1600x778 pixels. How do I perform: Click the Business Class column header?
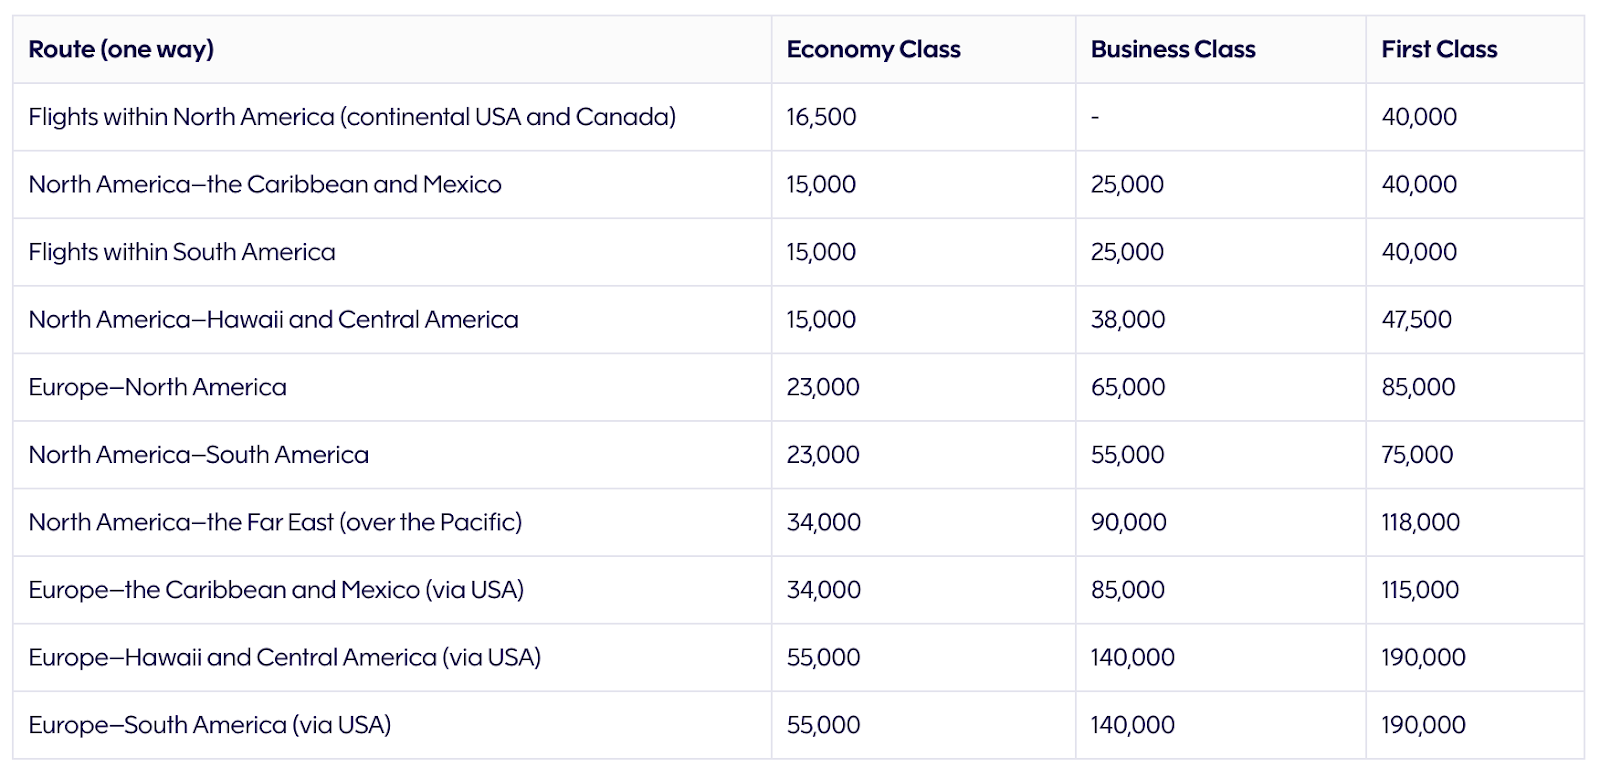1173,49
